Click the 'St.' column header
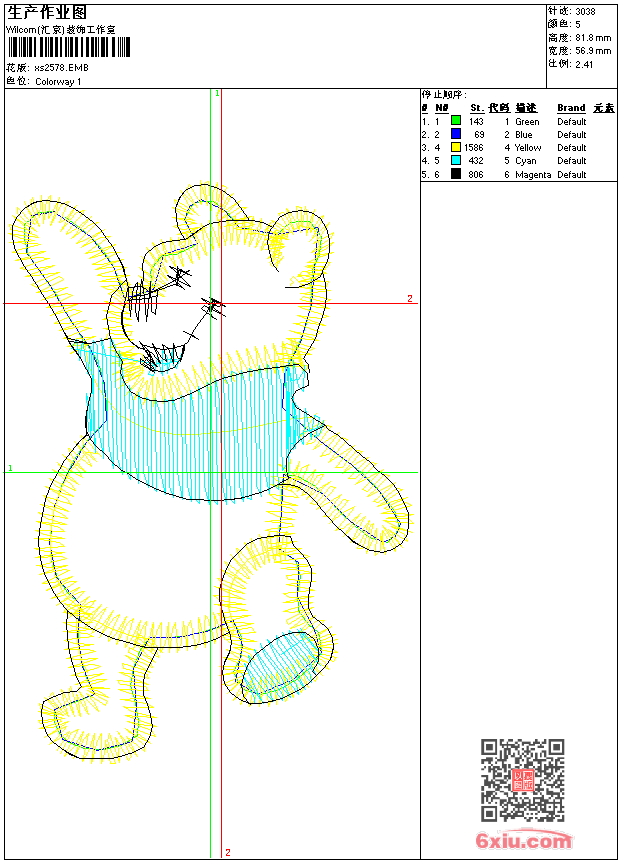Viewport: 620px width, 860px height. click(x=477, y=108)
